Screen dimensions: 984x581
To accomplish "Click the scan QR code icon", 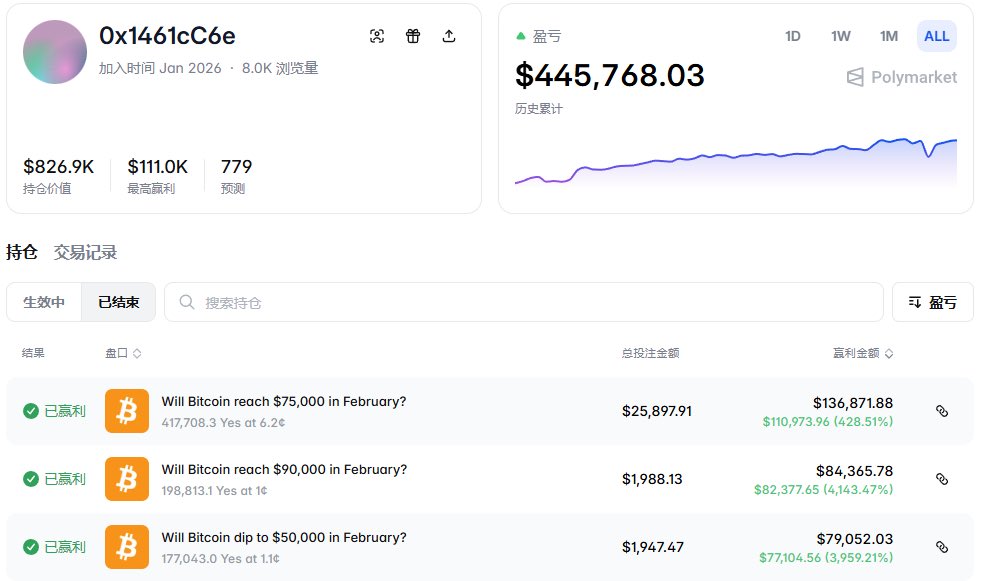I will point(377,36).
